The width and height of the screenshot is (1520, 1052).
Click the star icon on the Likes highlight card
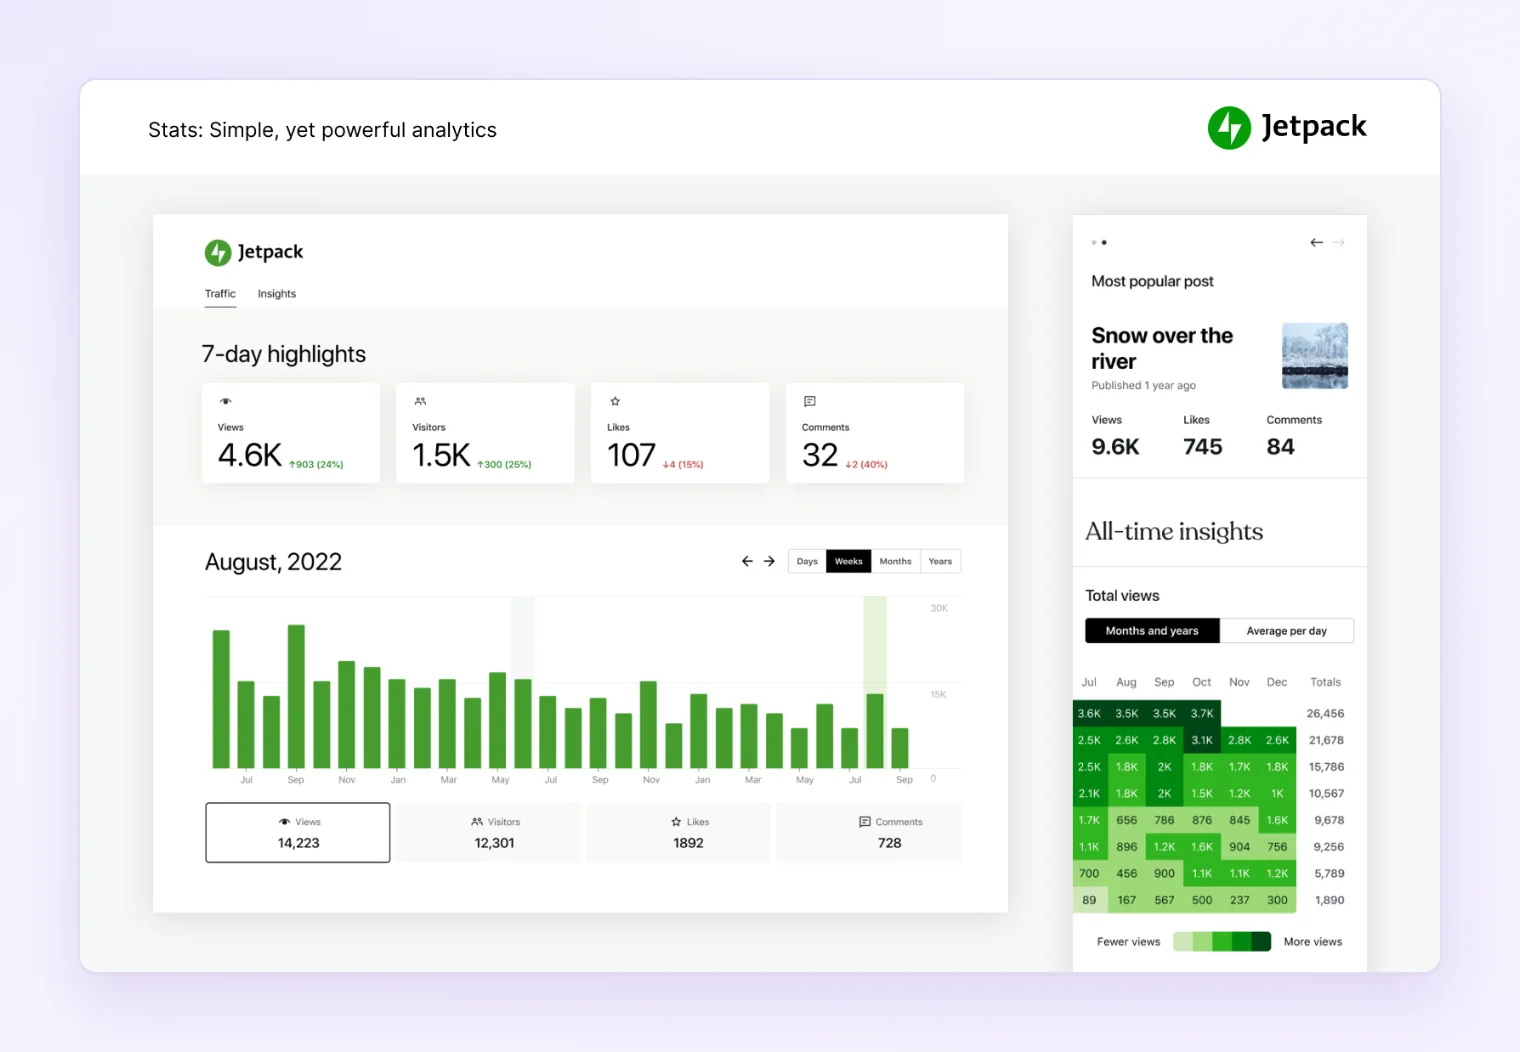pyautogui.click(x=615, y=401)
